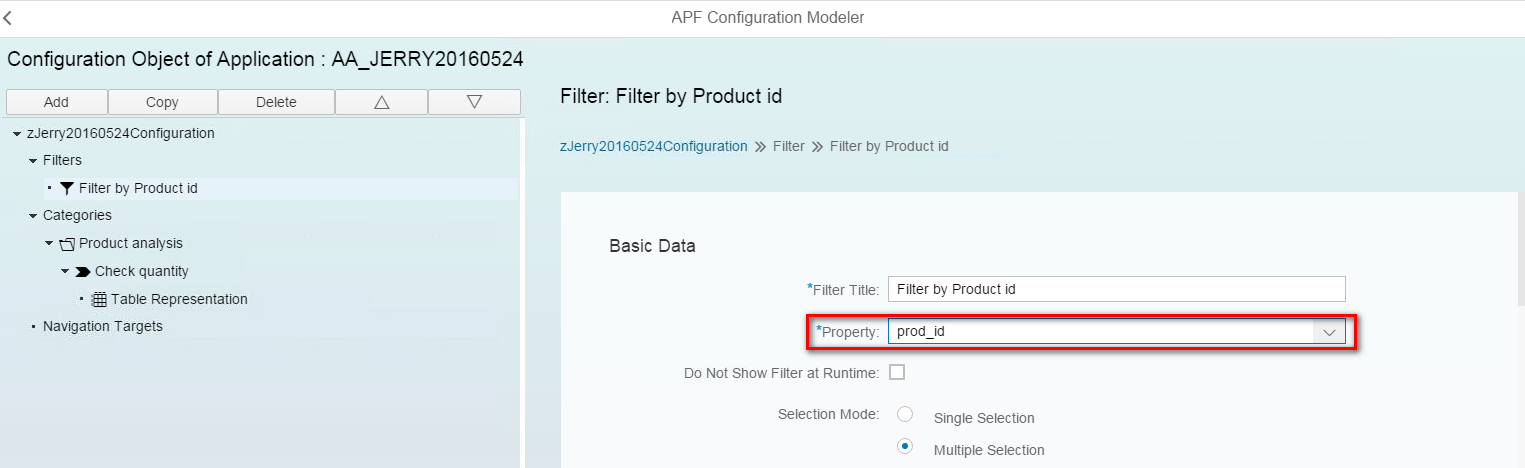This screenshot has width=1525, height=468.
Task: Select Navigation Targets in the tree
Action: [103, 326]
